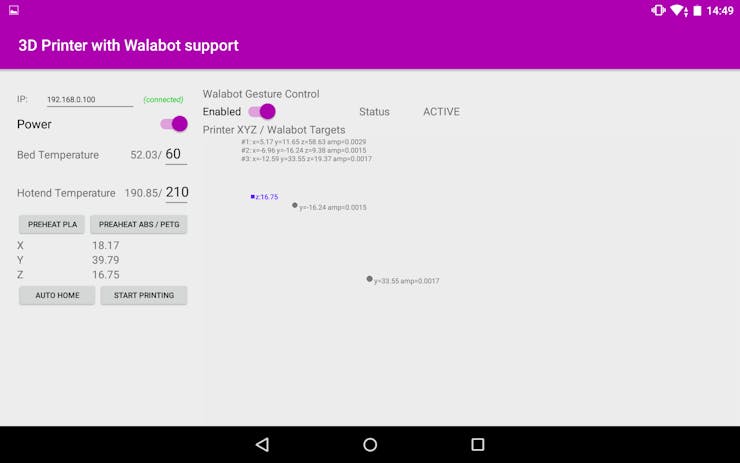Click the blue z:16.75 label on plot
Viewport: 740px width, 463px height.
pyautogui.click(x=267, y=197)
